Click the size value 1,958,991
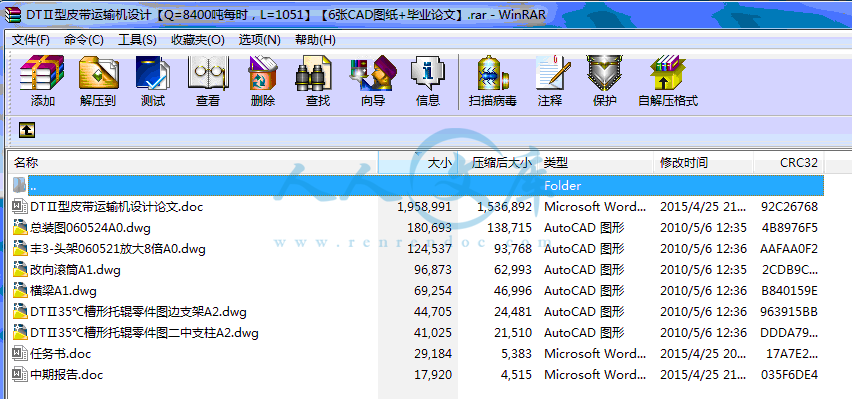This screenshot has height=399, width=852. (x=424, y=207)
